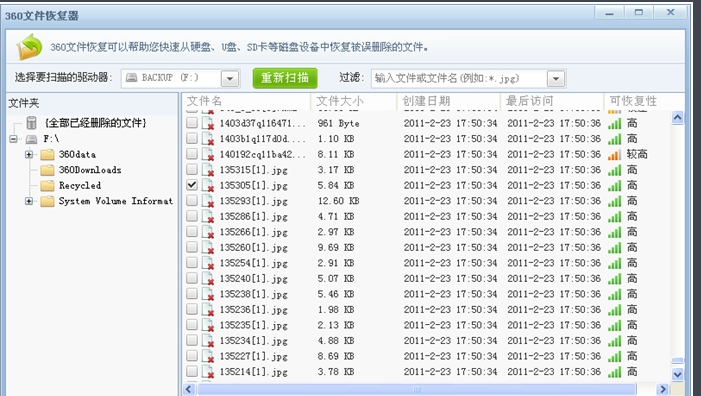Screen dimensions: 701x396
Task: Click recoverability bars icon for 140192cq11ba42
Action: click(615, 155)
